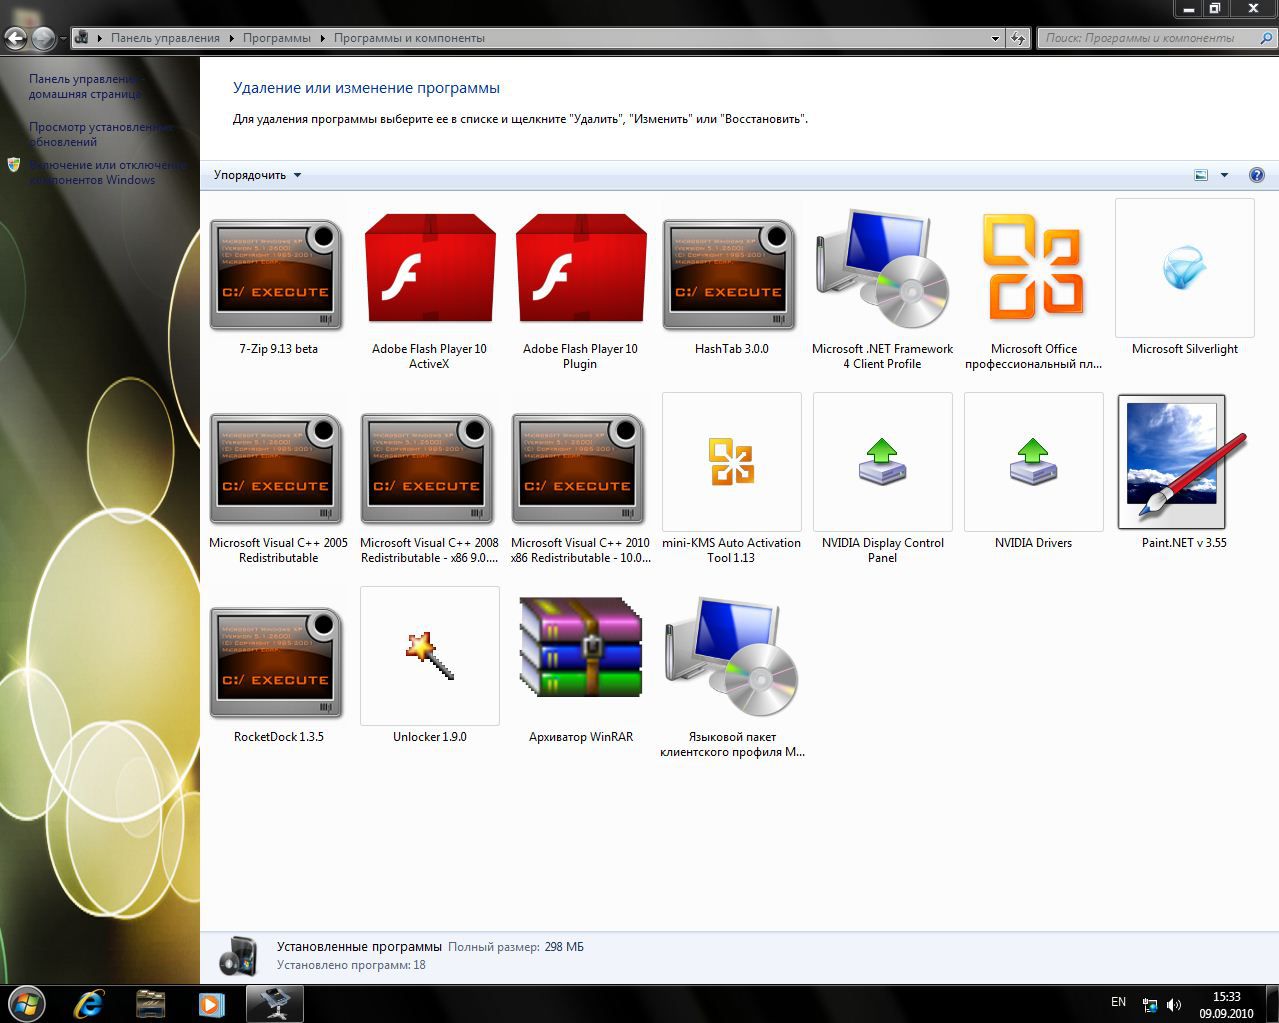Select the Paint.NET v 3.55 icon

(x=1184, y=462)
